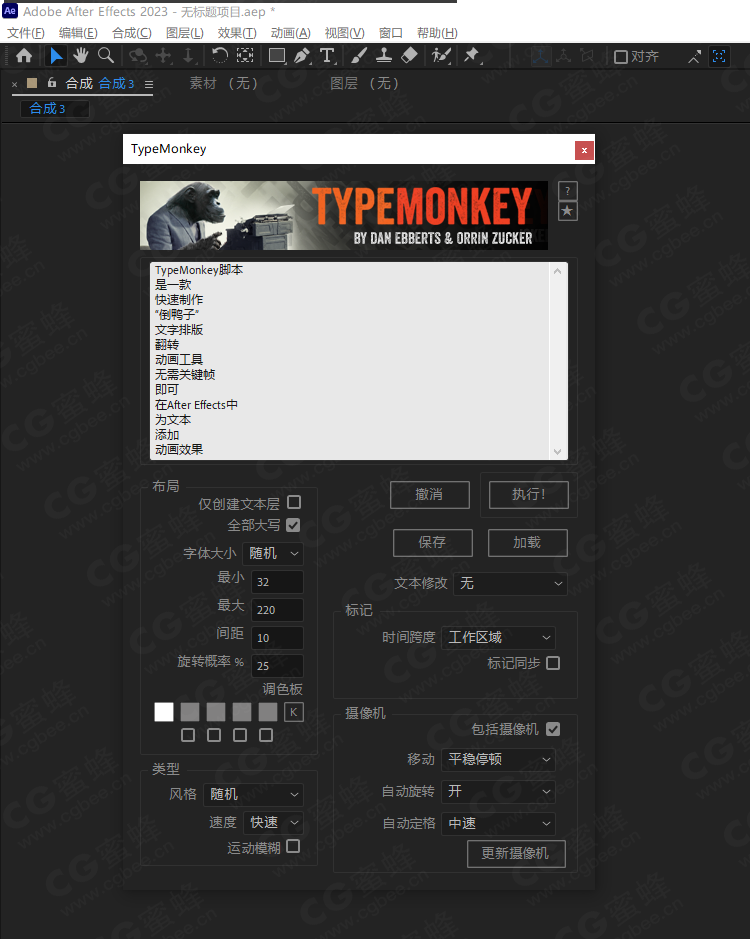
Task: Open 时间跨度 dropdown showing 工作区域
Action: (498, 637)
